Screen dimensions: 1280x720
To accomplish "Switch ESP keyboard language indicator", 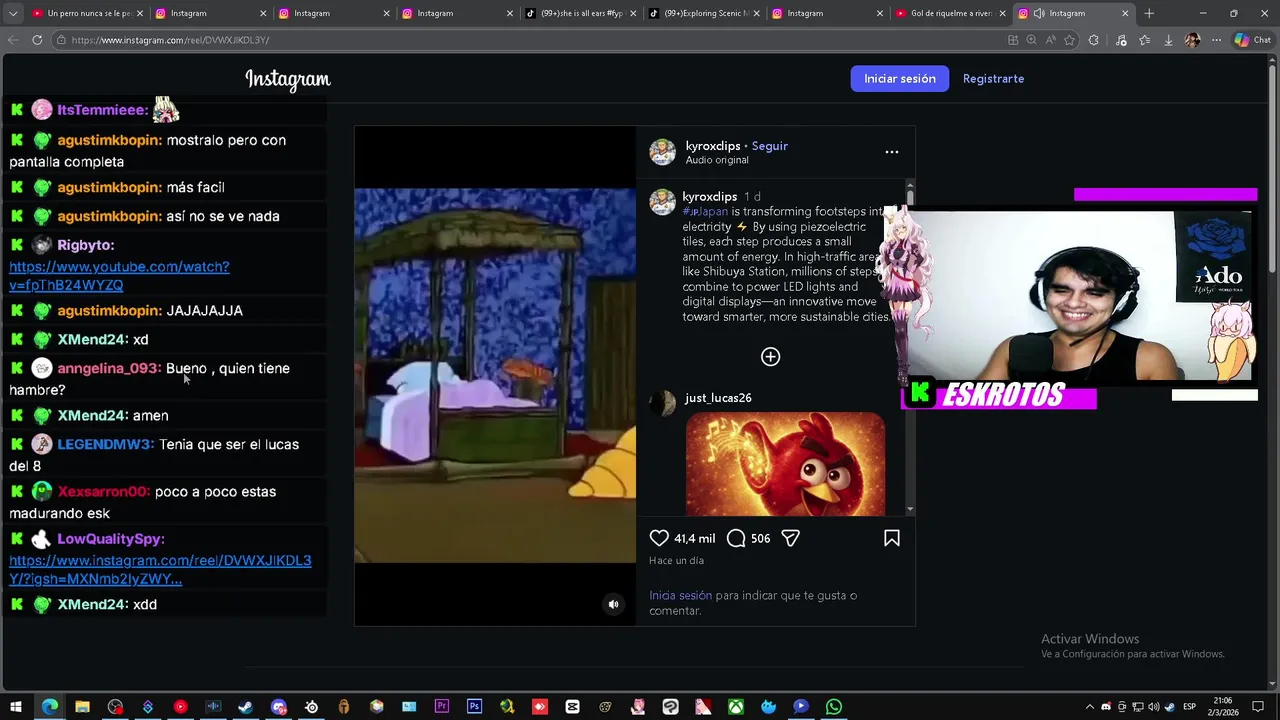I will click(1189, 707).
